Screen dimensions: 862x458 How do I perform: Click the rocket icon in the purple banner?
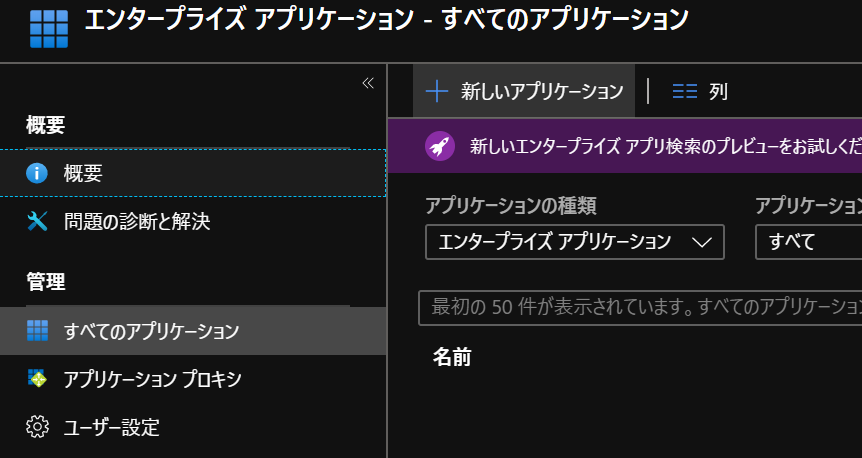pyautogui.click(x=440, y=146)
